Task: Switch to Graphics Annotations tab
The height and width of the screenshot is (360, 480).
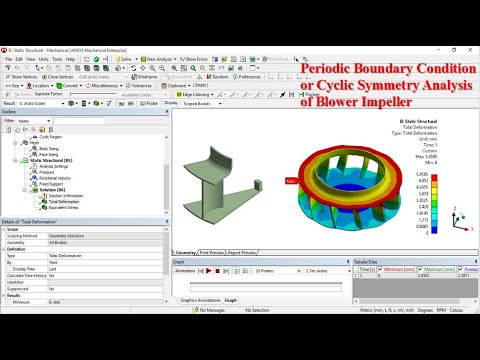Action: (x=200, y=300)
